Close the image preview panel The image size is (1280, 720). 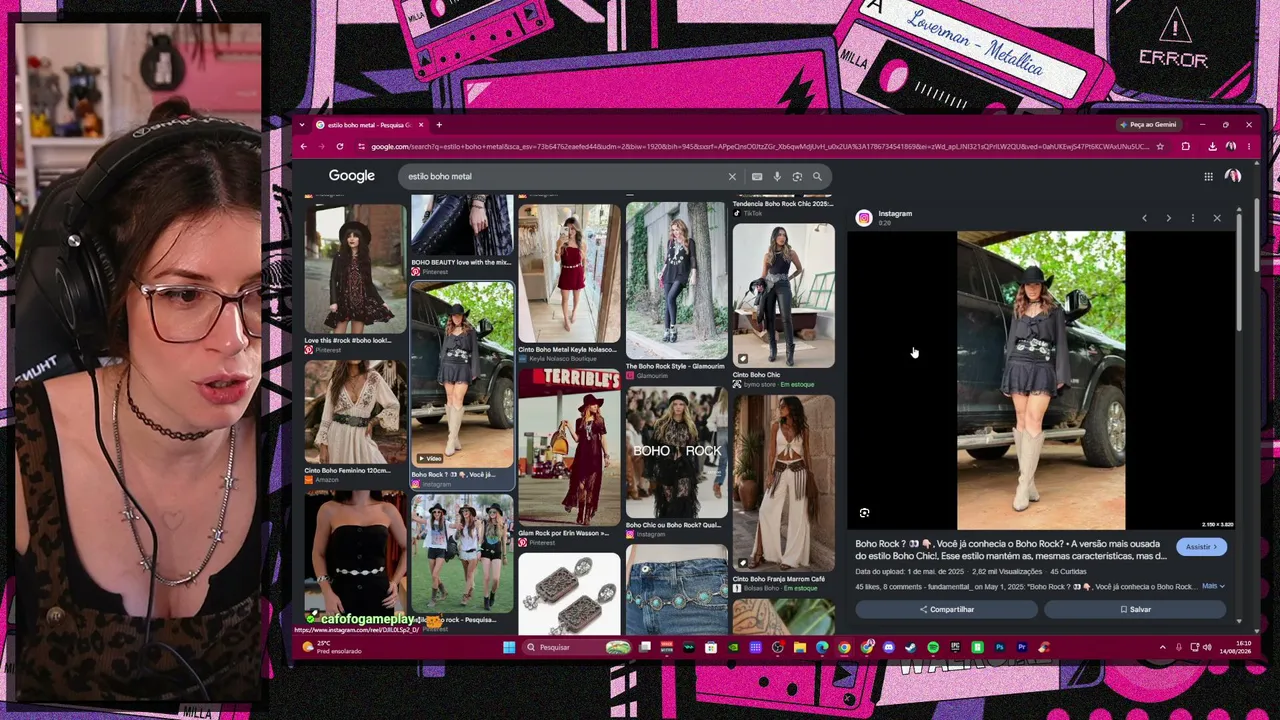(1217, 218)
